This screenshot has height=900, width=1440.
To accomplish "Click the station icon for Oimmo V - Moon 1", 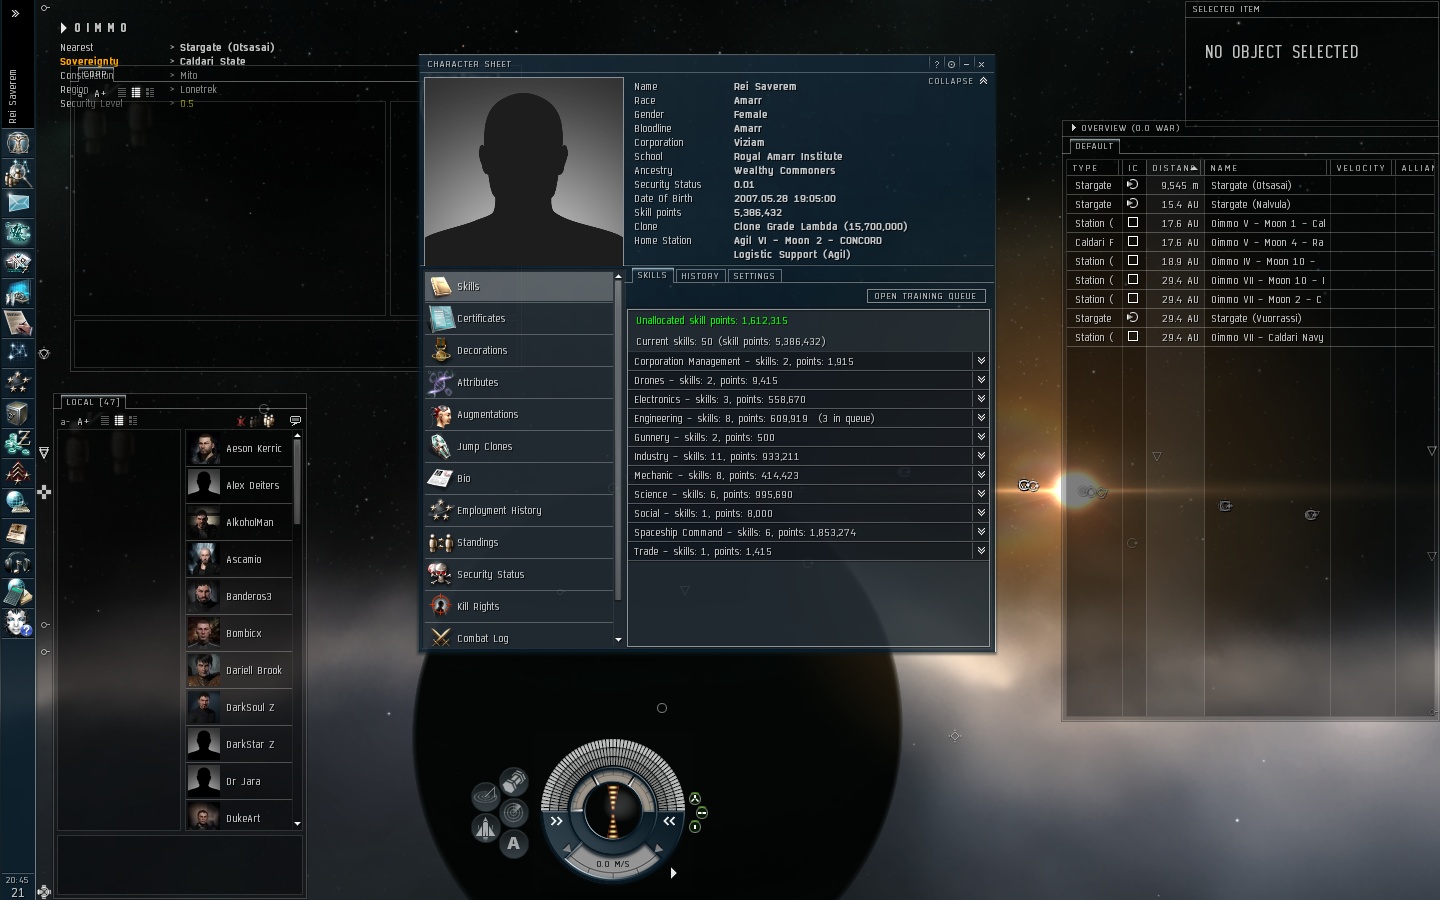I will tap(1132, 223).
